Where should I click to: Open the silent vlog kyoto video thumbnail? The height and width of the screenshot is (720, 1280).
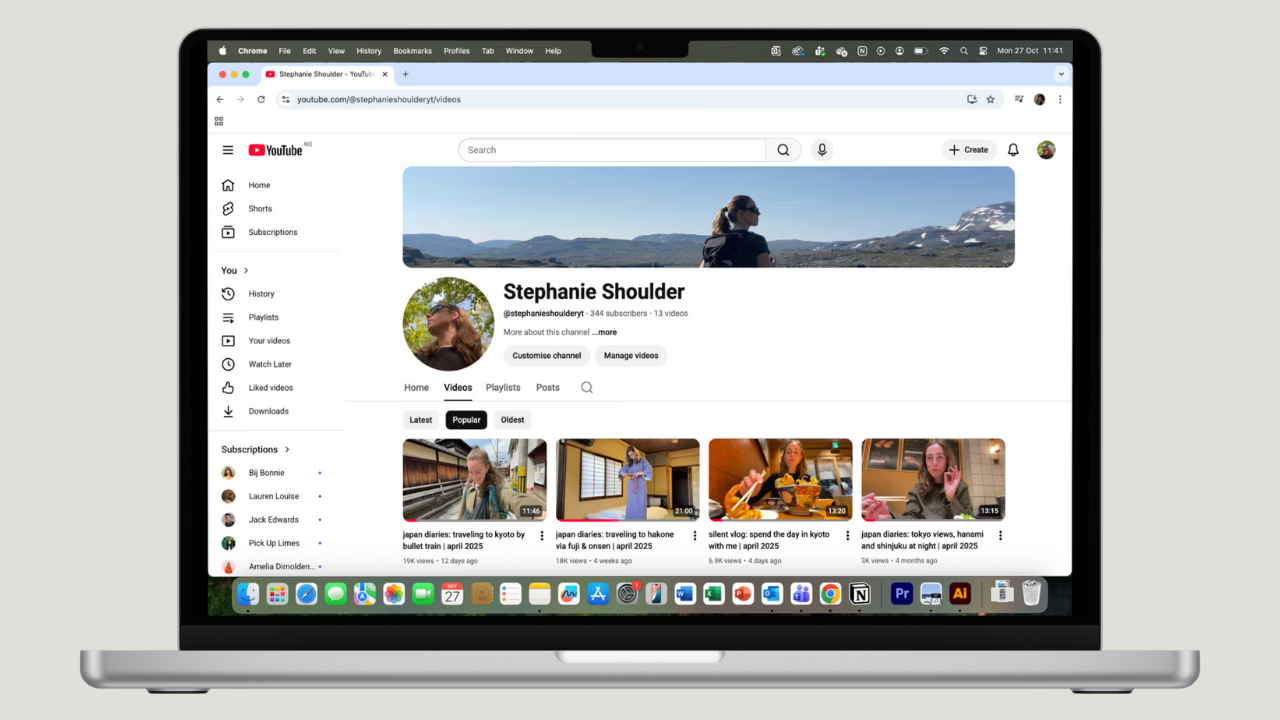[781, 480]
